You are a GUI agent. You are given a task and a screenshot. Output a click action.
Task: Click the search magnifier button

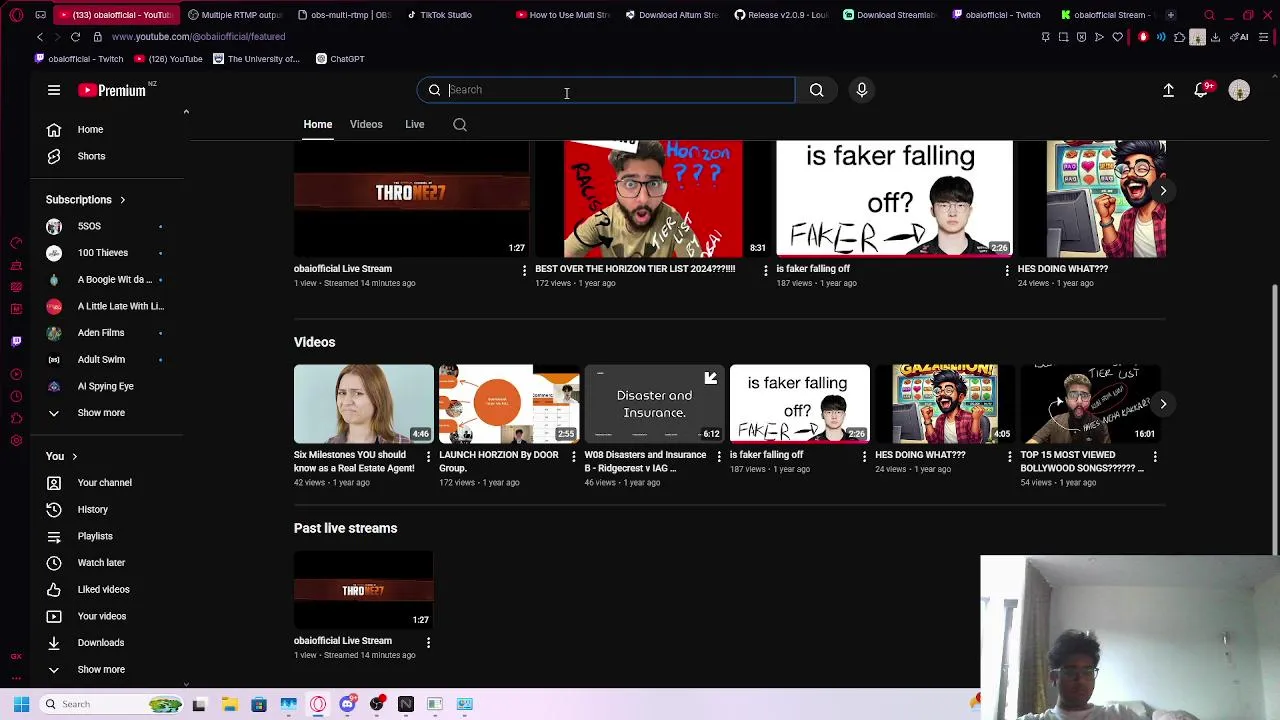pos(817,90)
